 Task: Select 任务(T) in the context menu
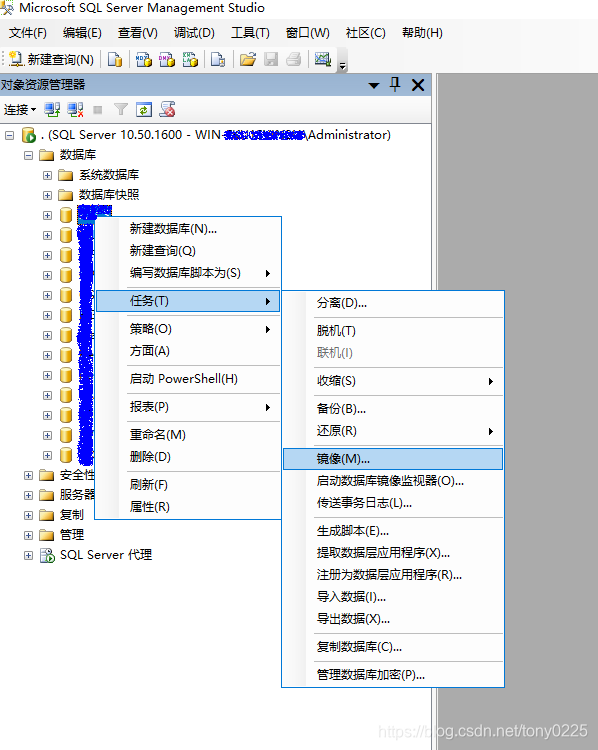pyautogui.click(x=188, y=301)
